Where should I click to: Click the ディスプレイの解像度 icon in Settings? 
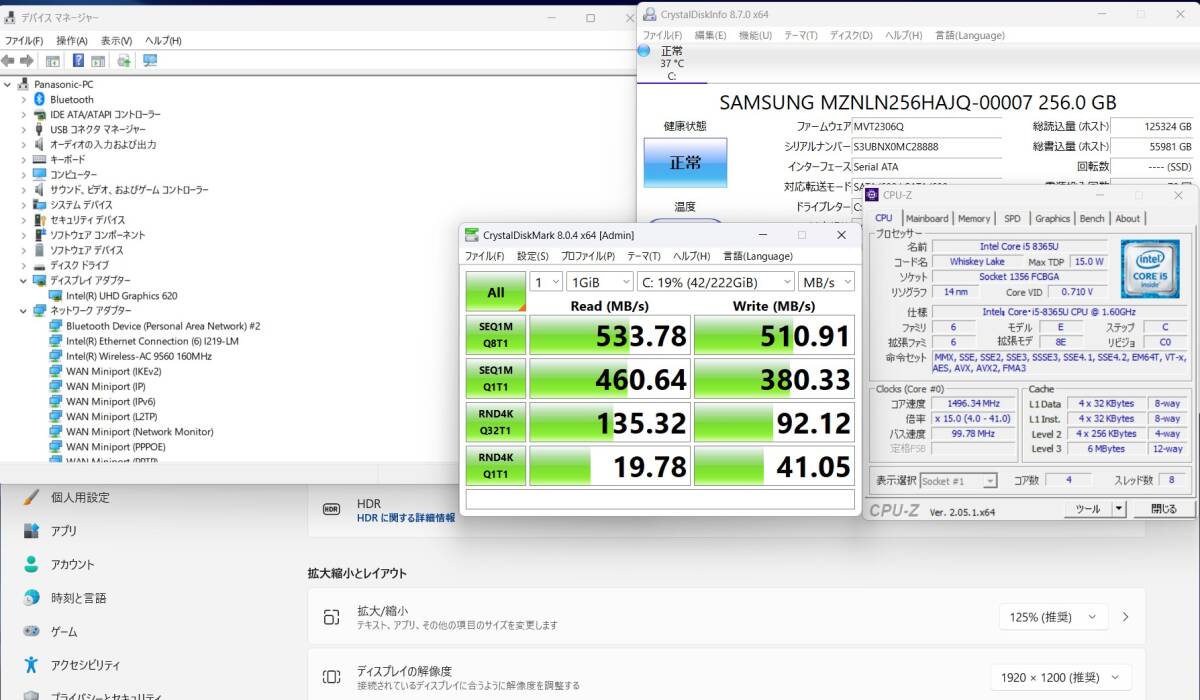click(x=331, y=677)
